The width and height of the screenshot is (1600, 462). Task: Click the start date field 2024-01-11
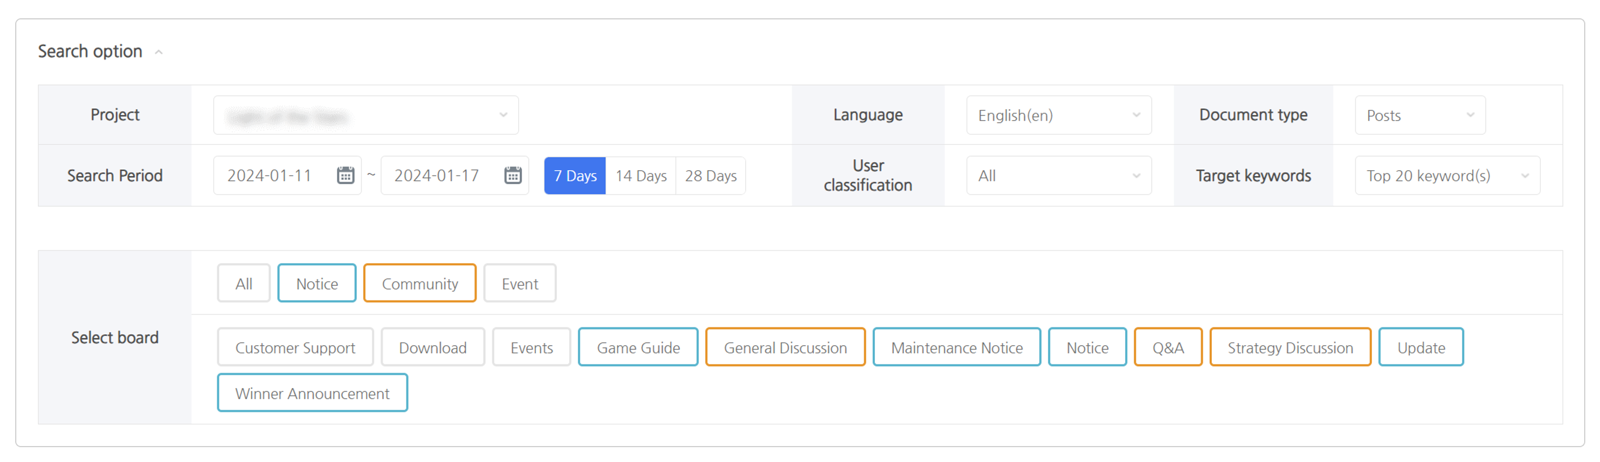click(x=270, y=176)
